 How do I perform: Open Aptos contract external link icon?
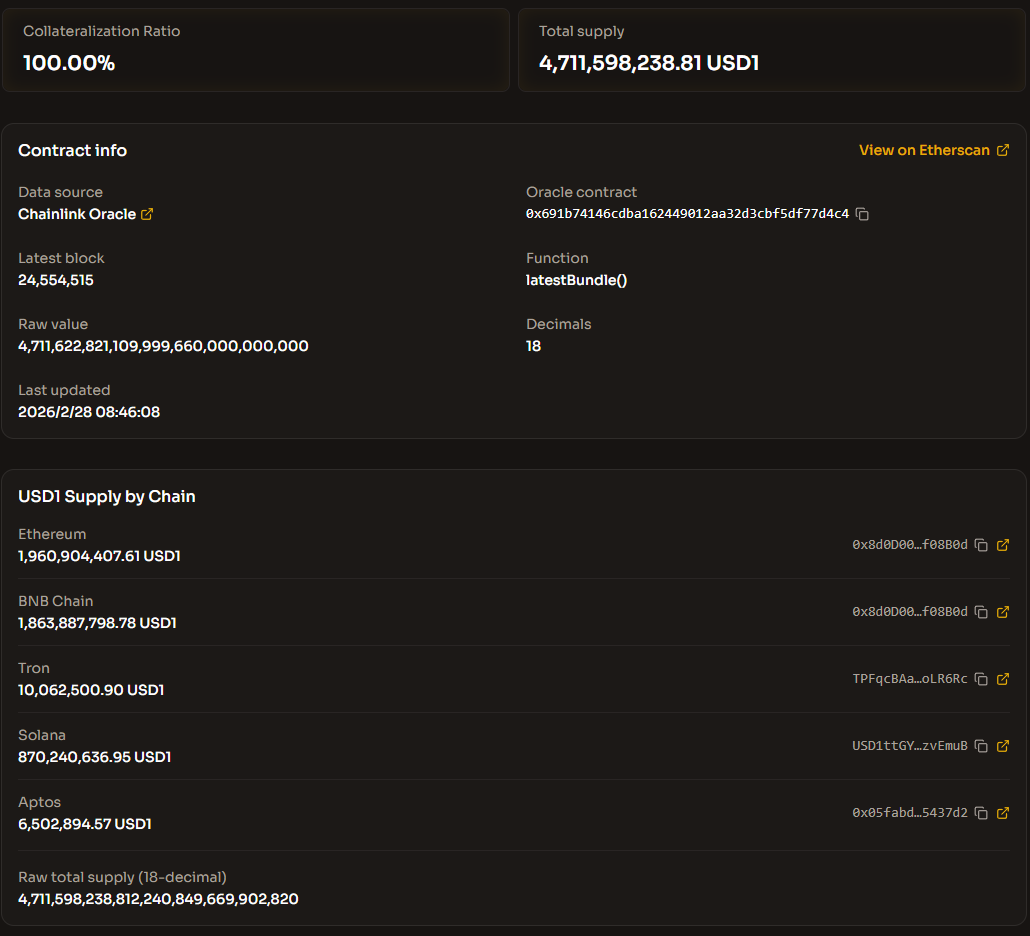[x=1003, y=813]
